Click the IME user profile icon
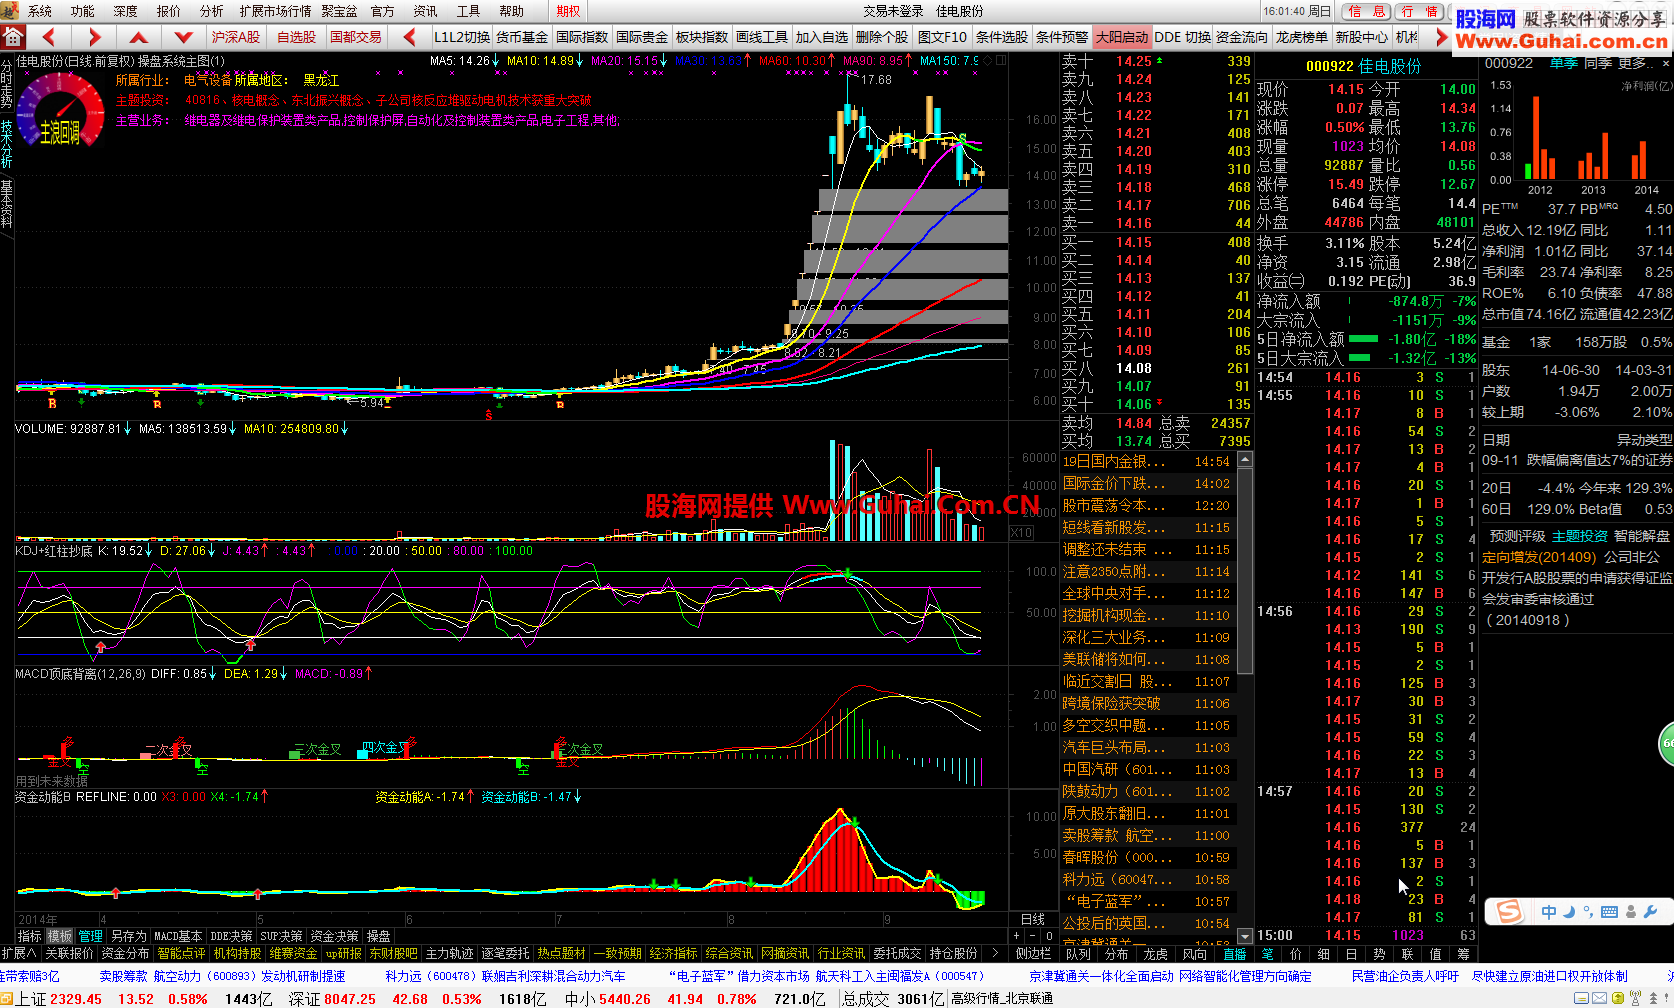Screen dimensions: 1674x1008 (1631, 912)
